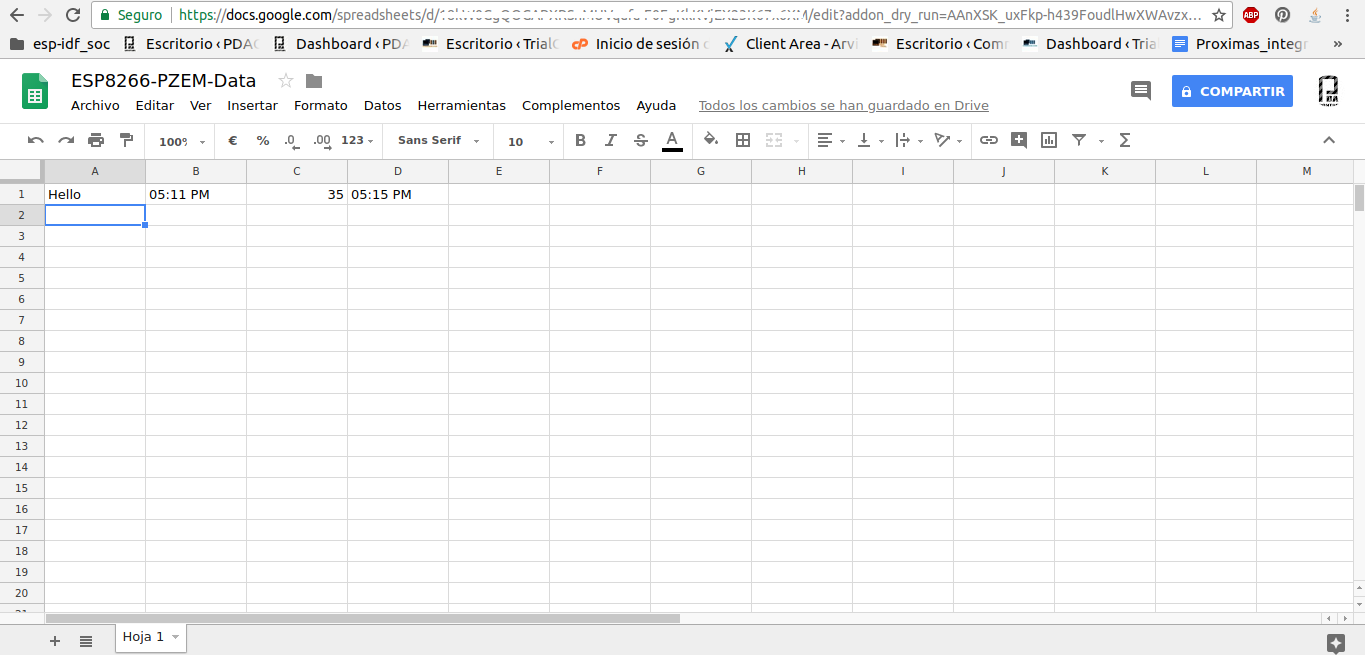The image size is (1365, 655).
Task: Select cell containing Hello
Action: pos(95,194)
